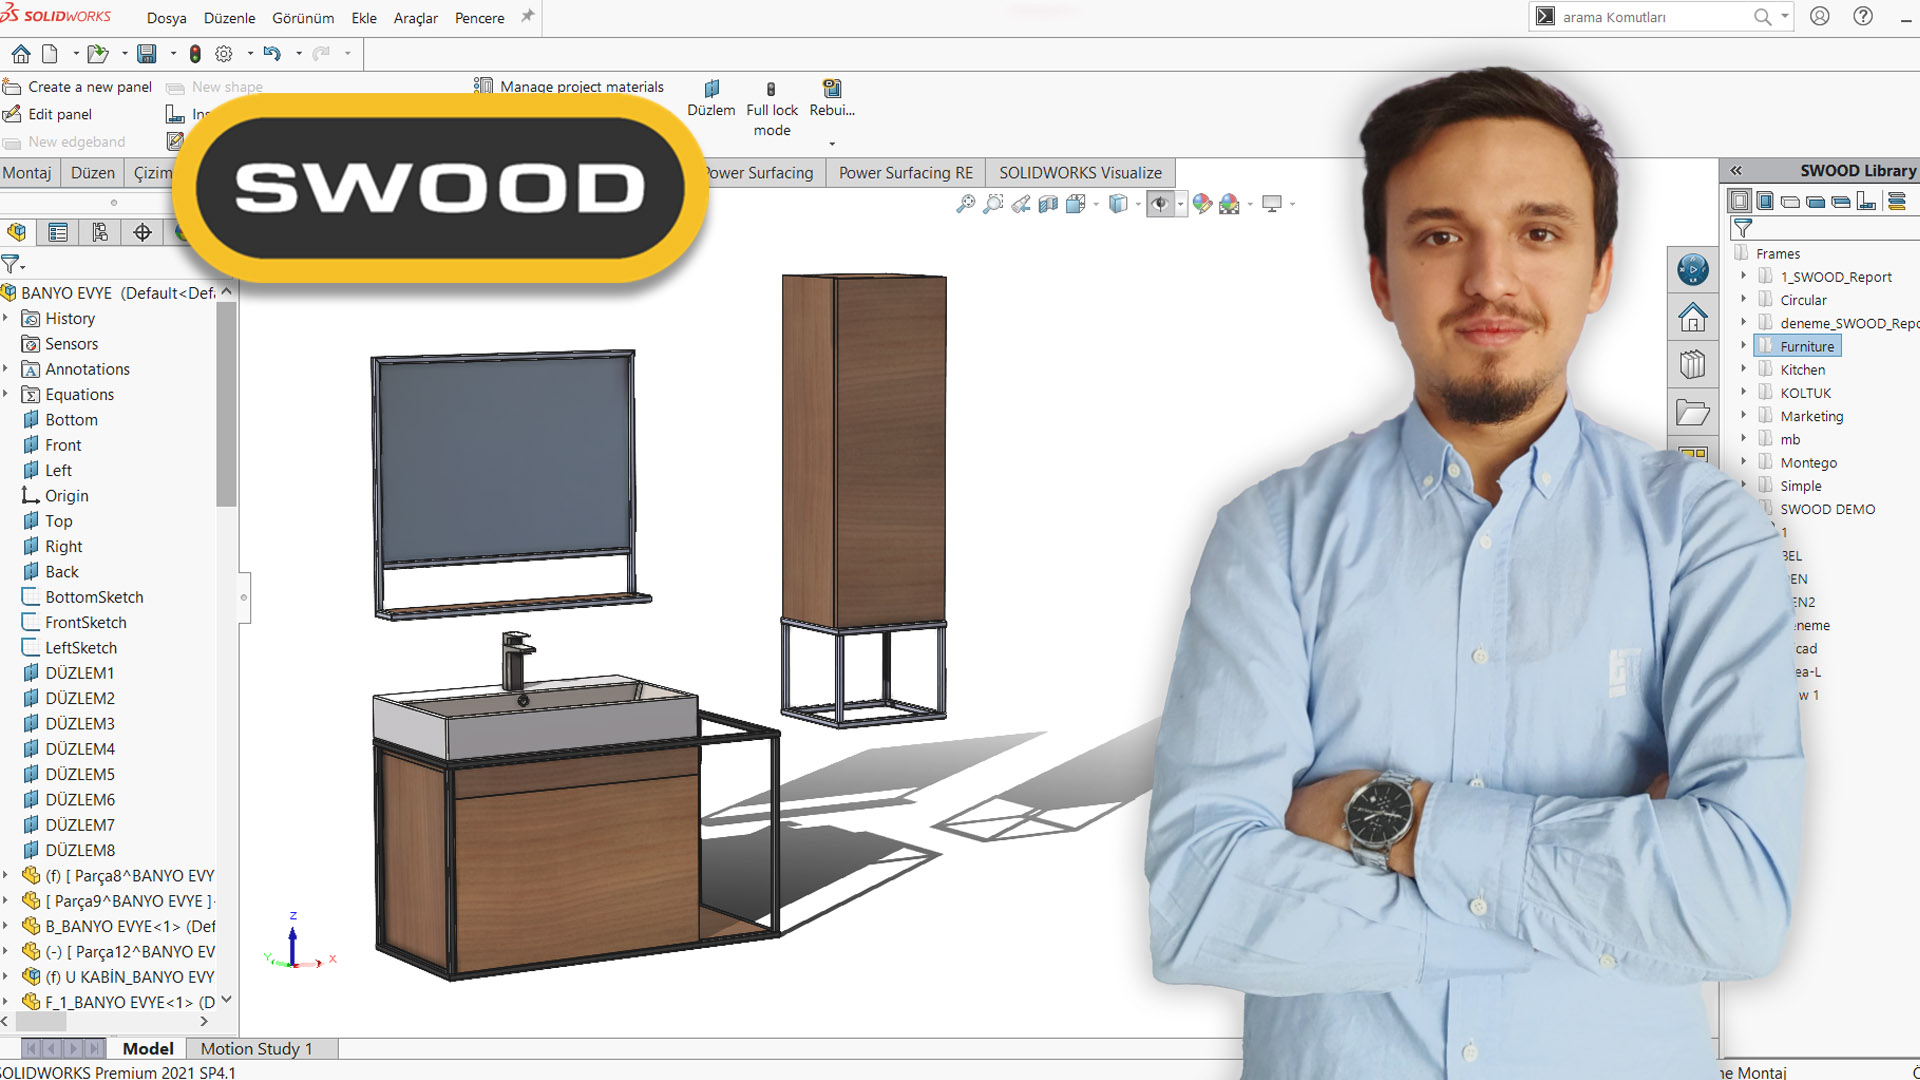Click Manage project materials
This screenshot has width=1920, height=1080.
pos(569,87)
